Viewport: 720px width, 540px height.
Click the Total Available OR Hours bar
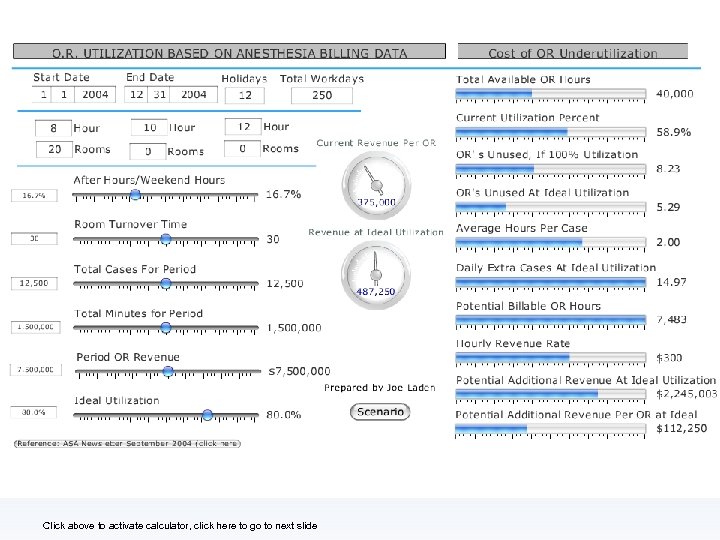551,95
